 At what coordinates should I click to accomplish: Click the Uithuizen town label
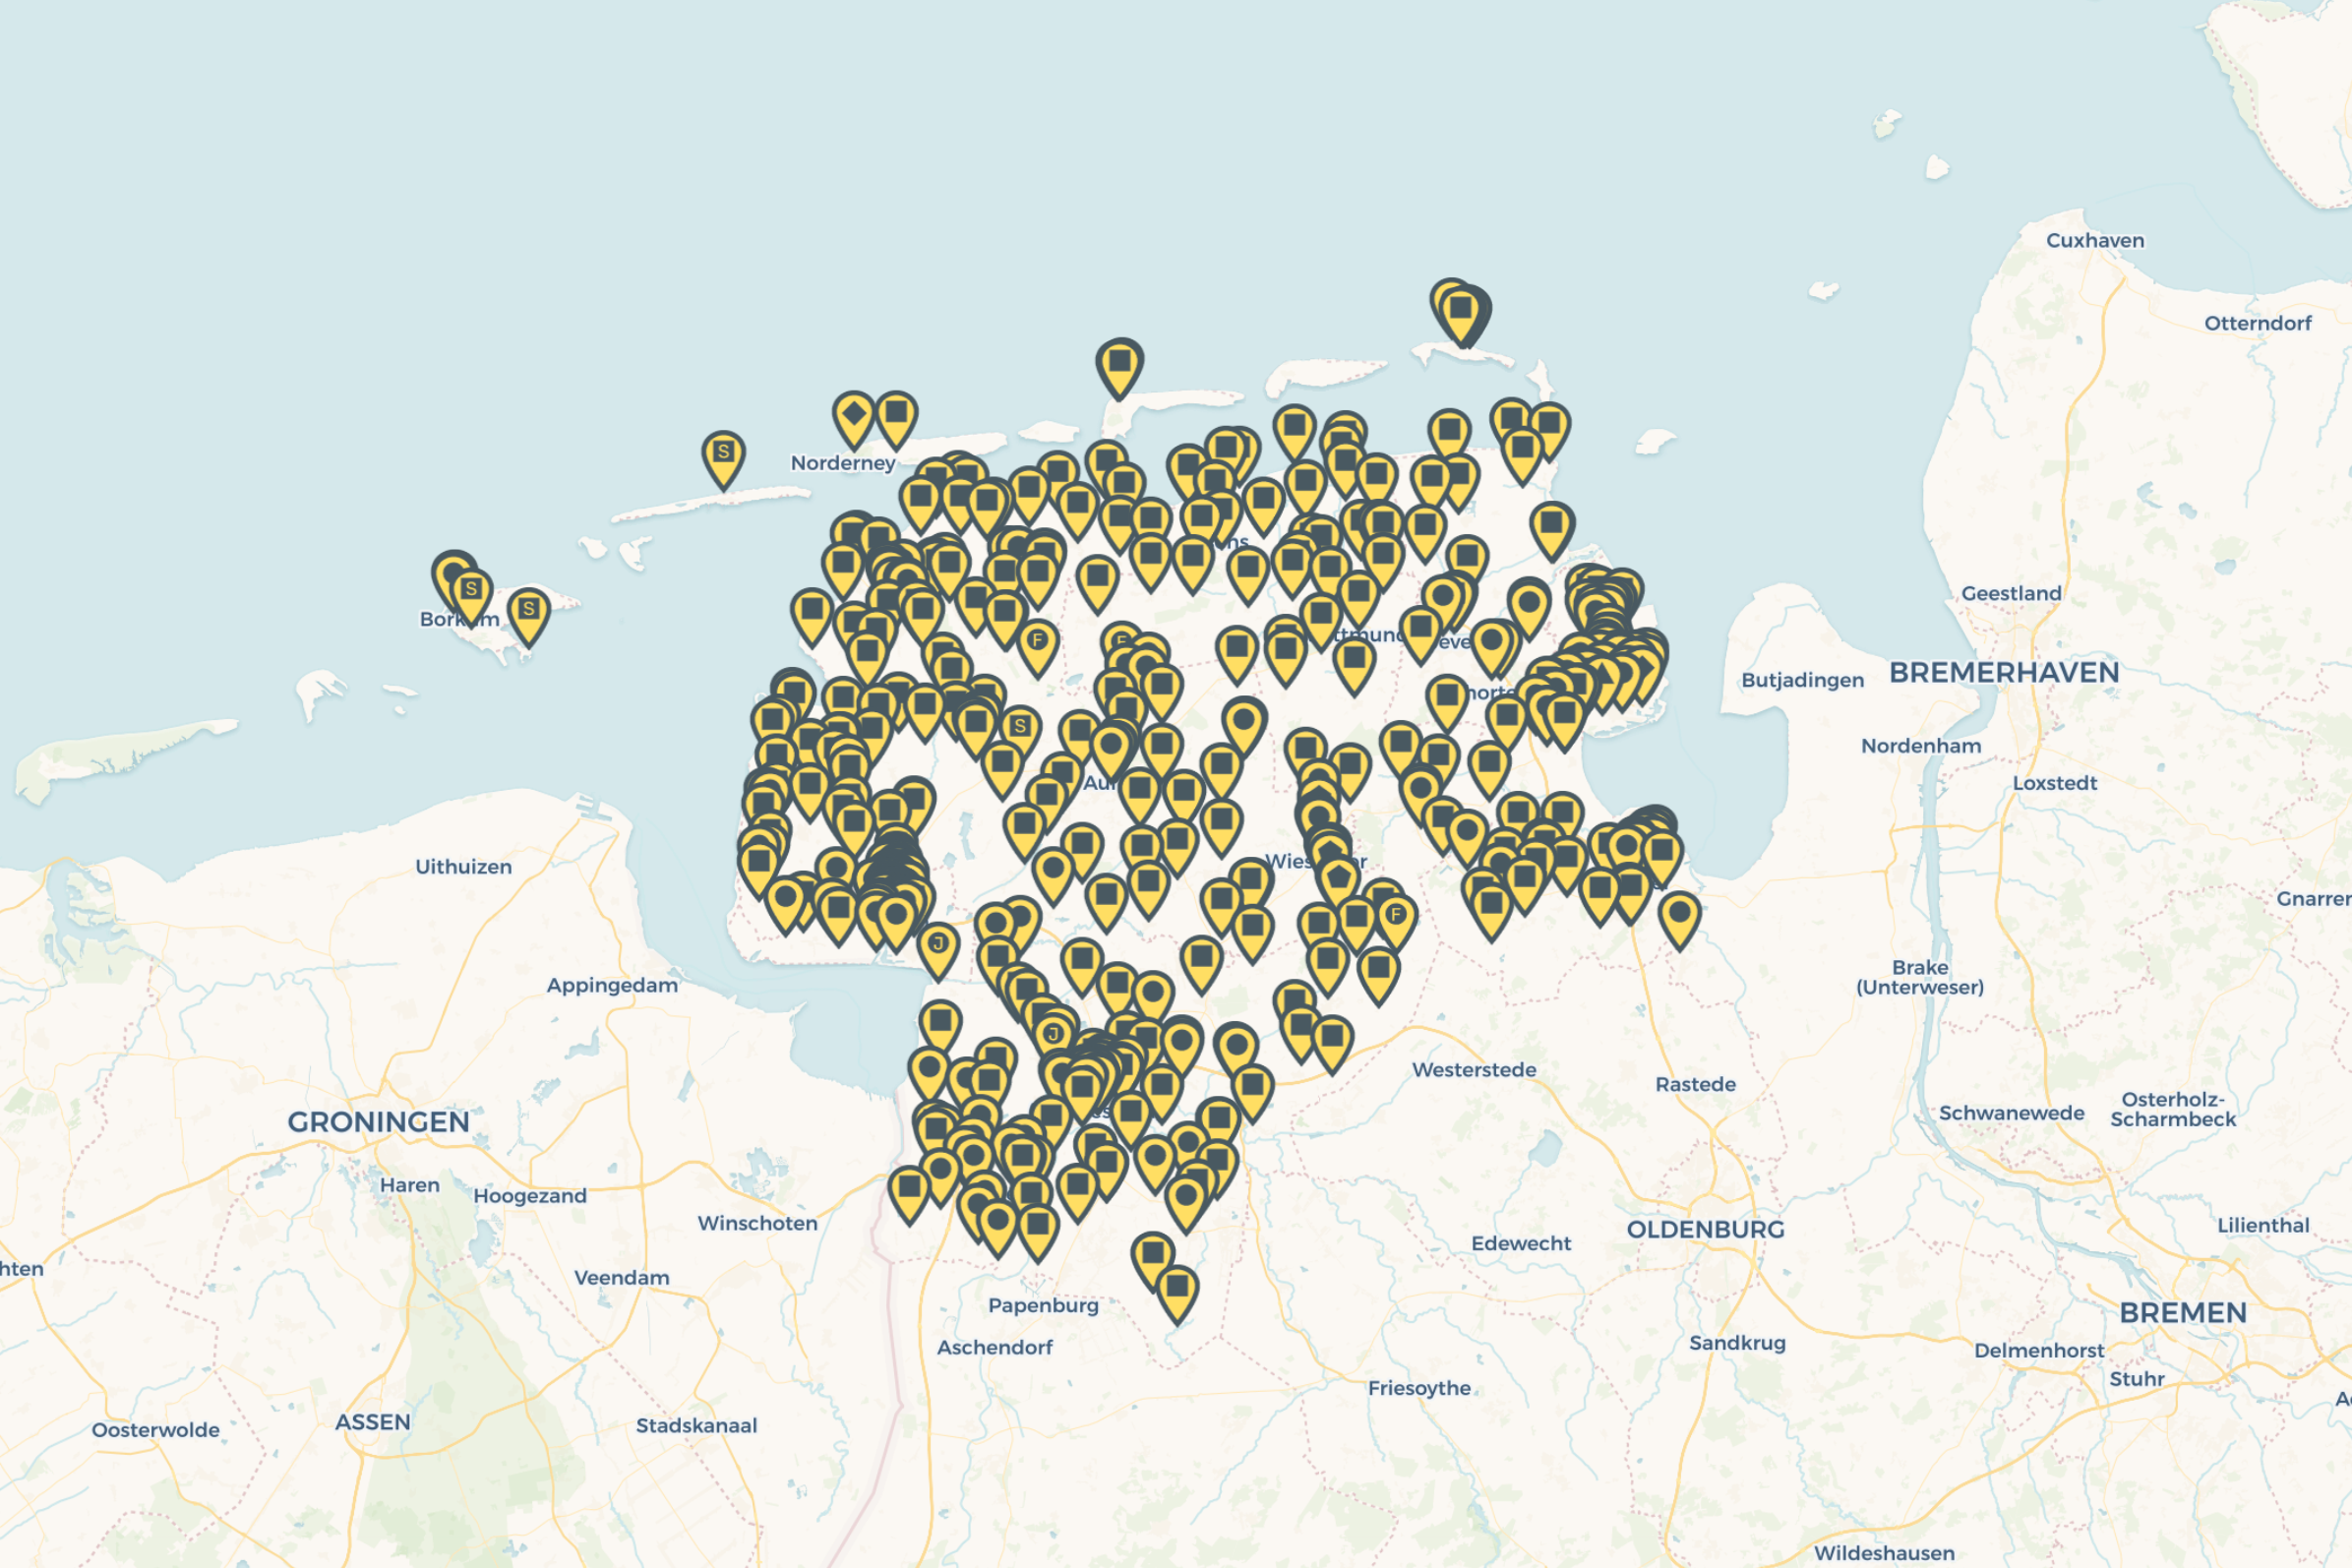click(x=463, y=867)
